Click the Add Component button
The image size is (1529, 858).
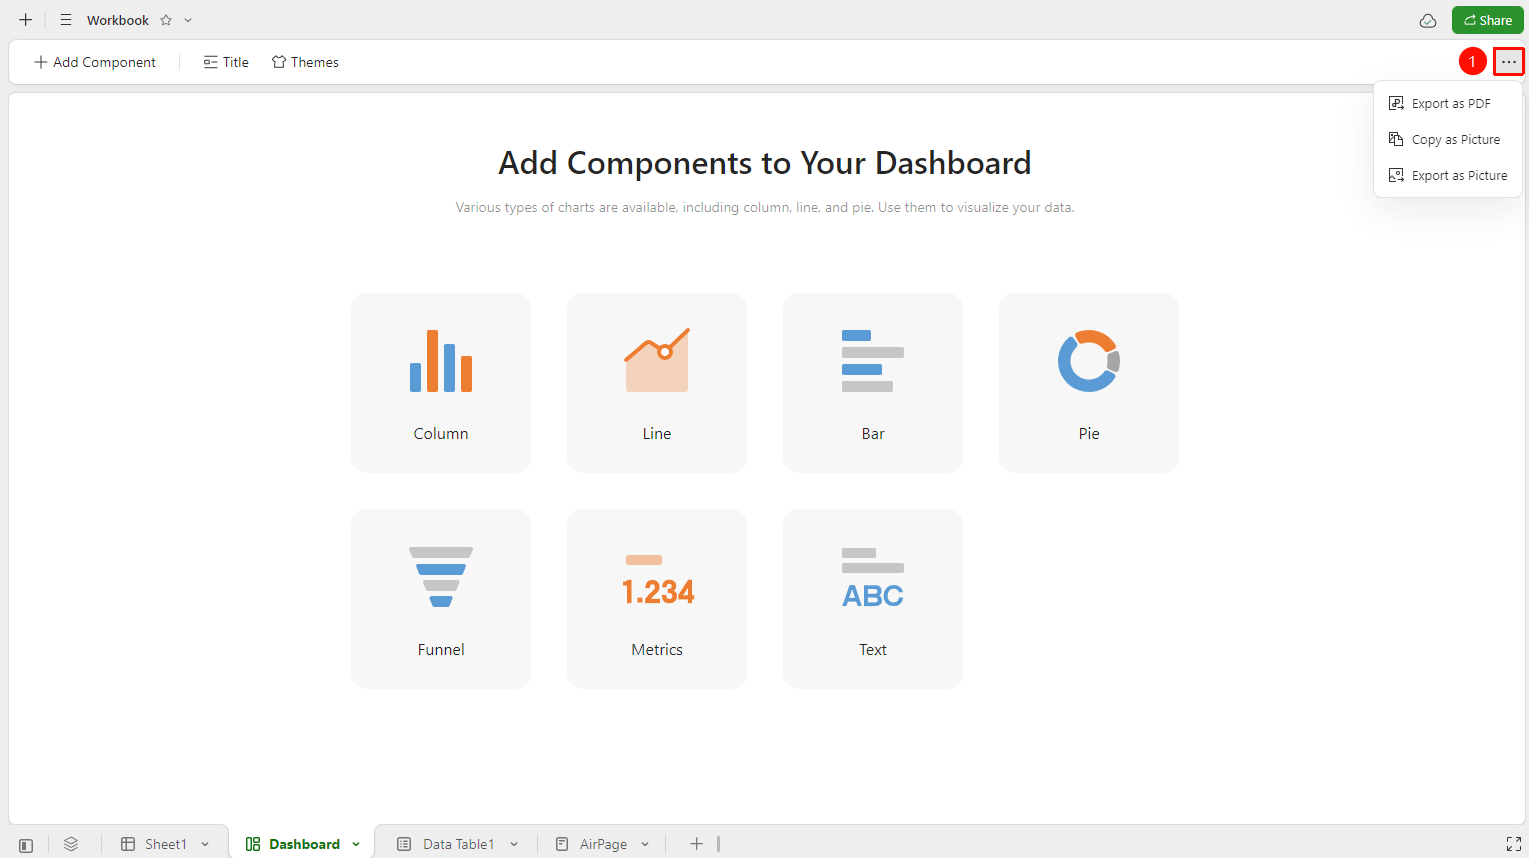click(95, 62)
